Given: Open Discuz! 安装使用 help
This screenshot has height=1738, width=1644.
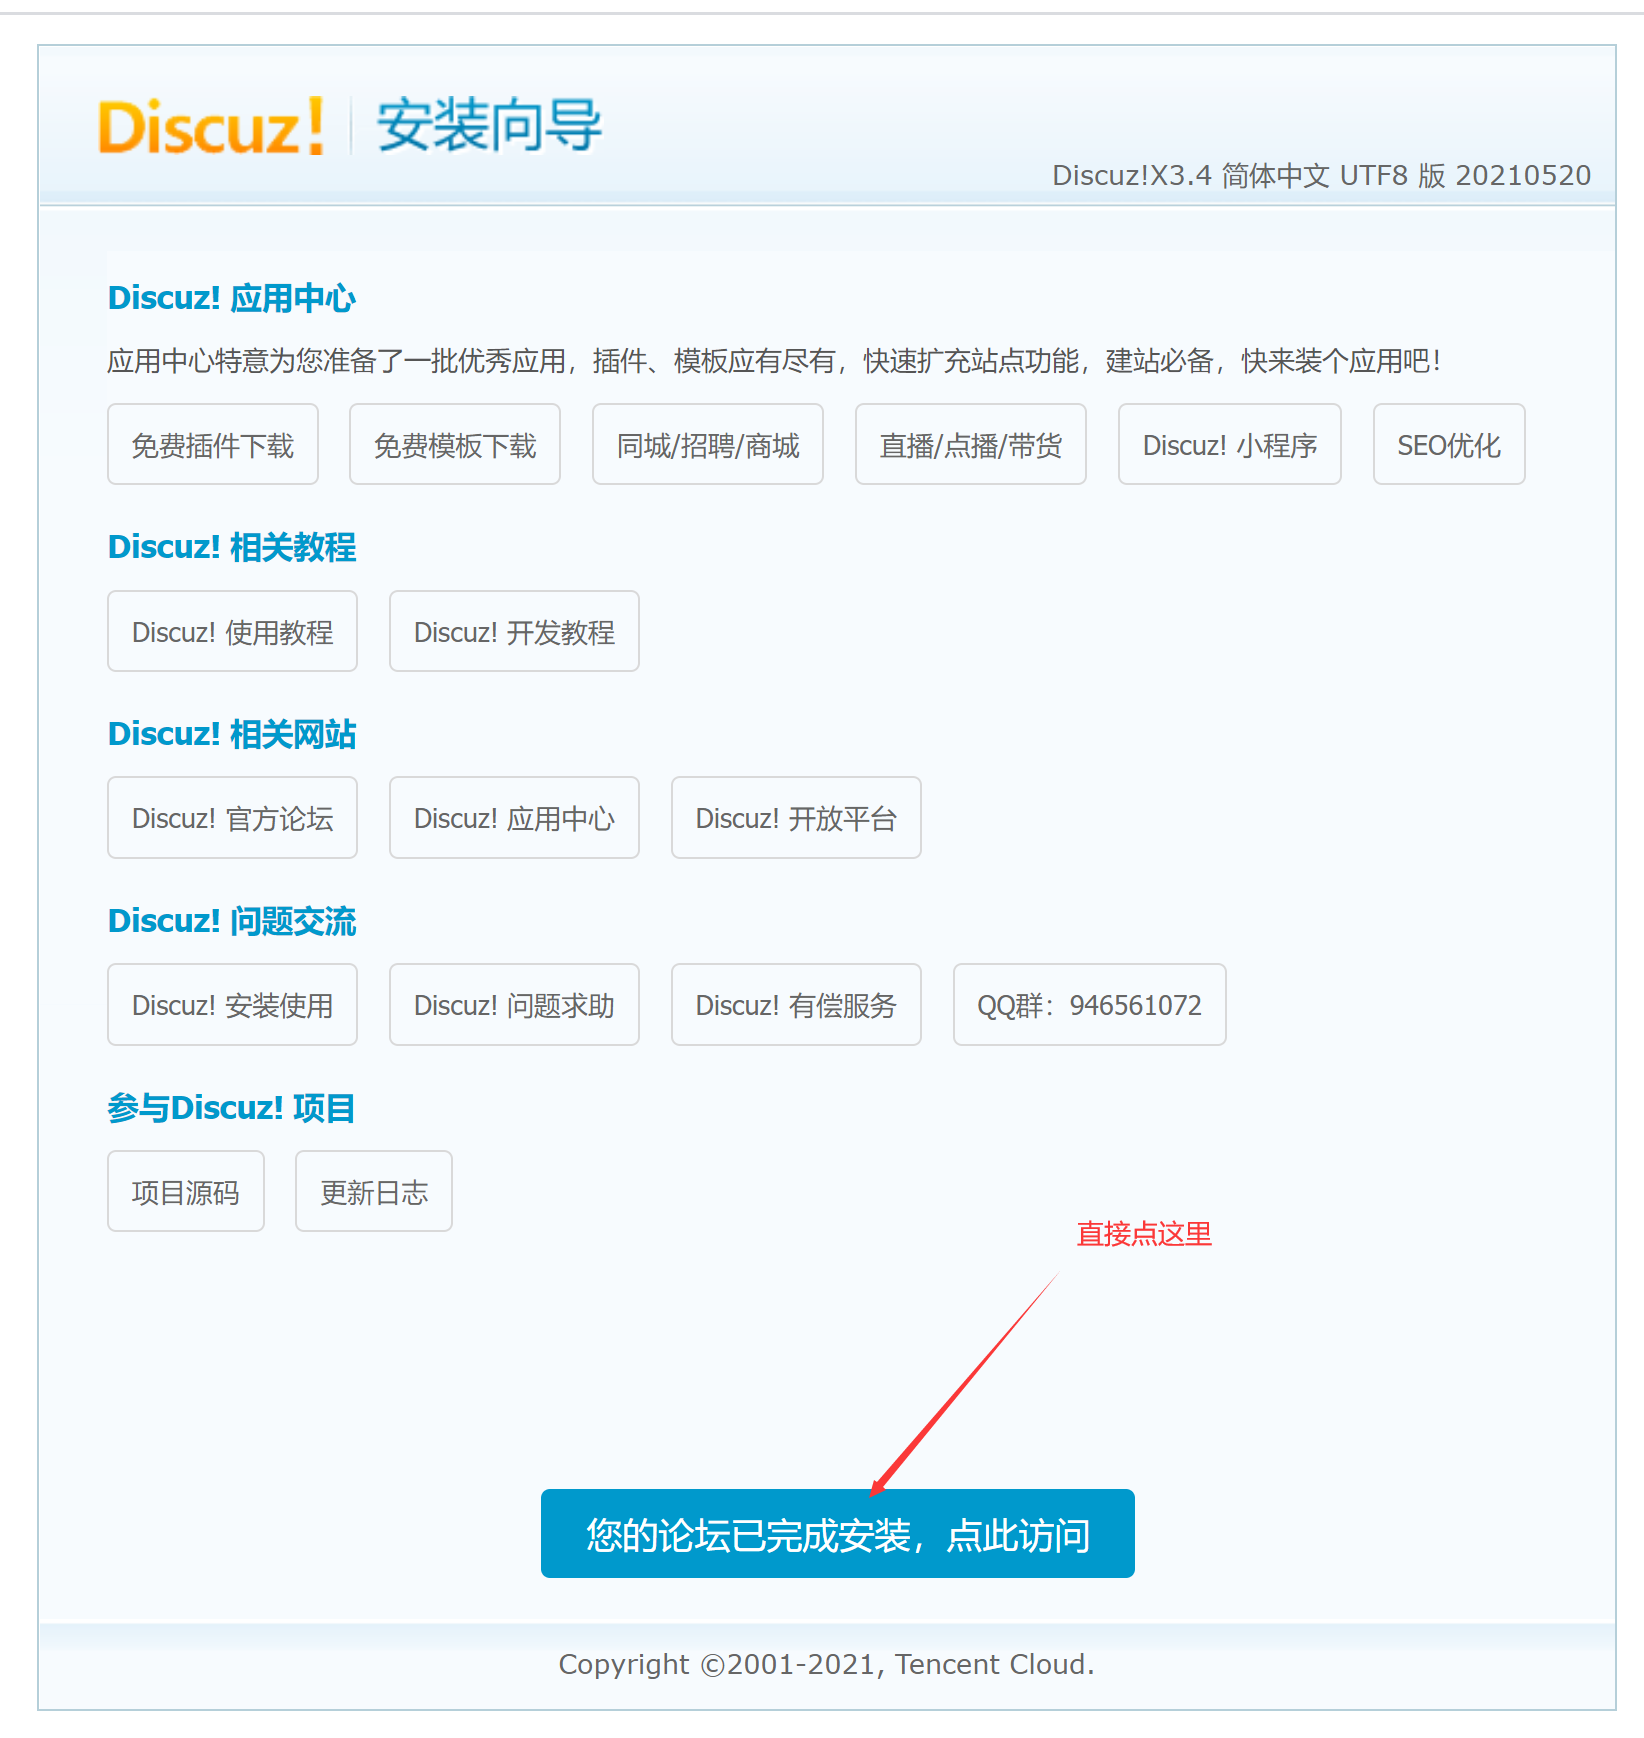Looking at the screenshot, I should [233, 1005].
